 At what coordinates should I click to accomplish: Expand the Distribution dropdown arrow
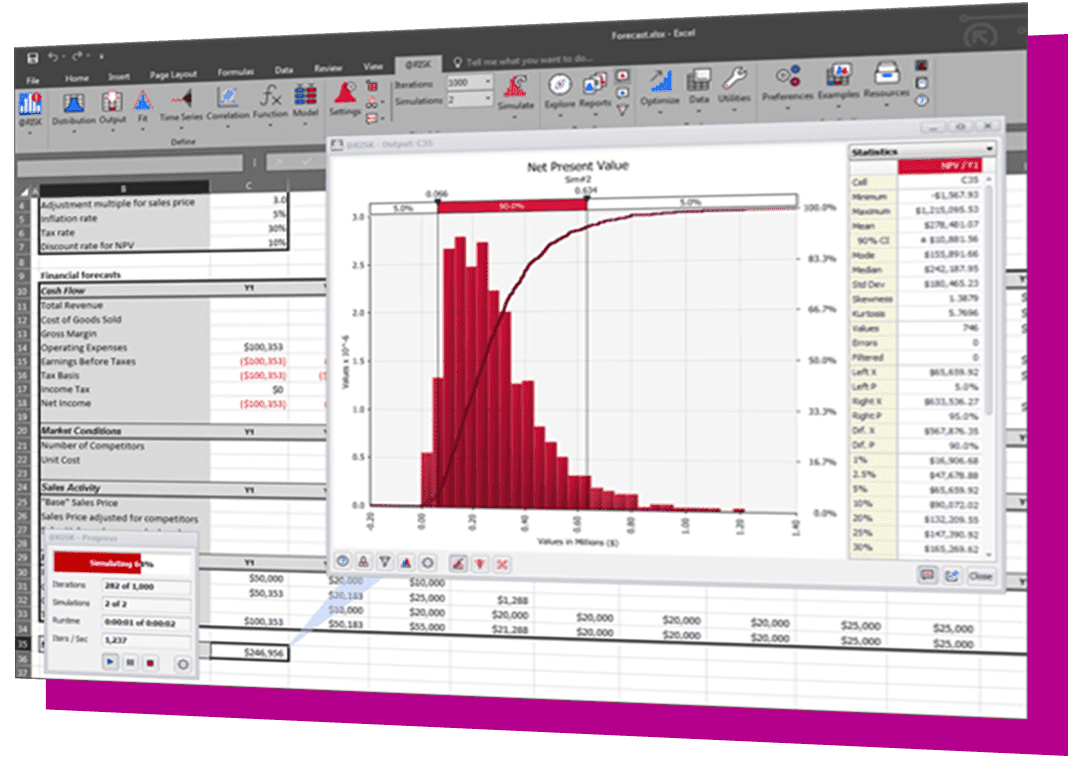point(74,131)
